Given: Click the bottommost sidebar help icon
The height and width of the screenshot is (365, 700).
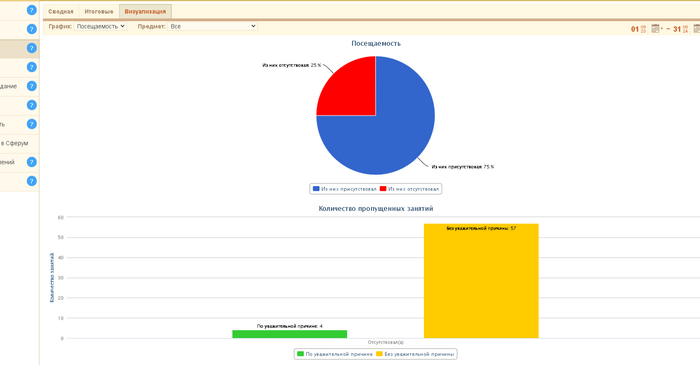Looking at the screenshot, I should [31, 181].
